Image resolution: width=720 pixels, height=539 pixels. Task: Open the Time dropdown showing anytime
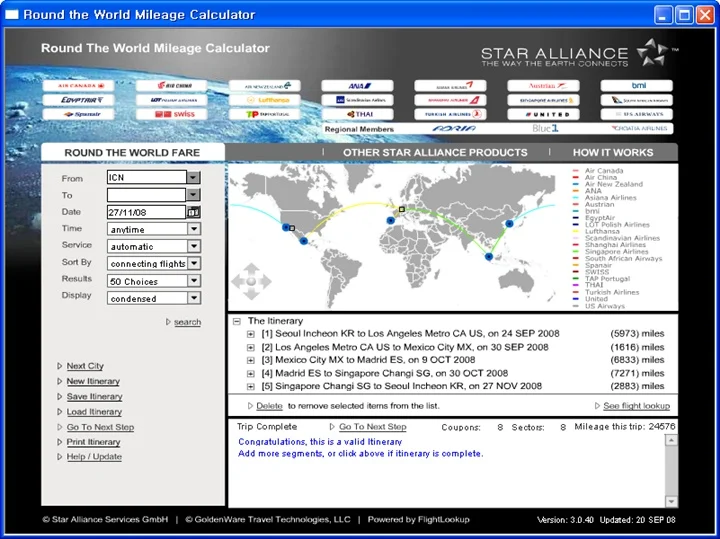point(194,229)
